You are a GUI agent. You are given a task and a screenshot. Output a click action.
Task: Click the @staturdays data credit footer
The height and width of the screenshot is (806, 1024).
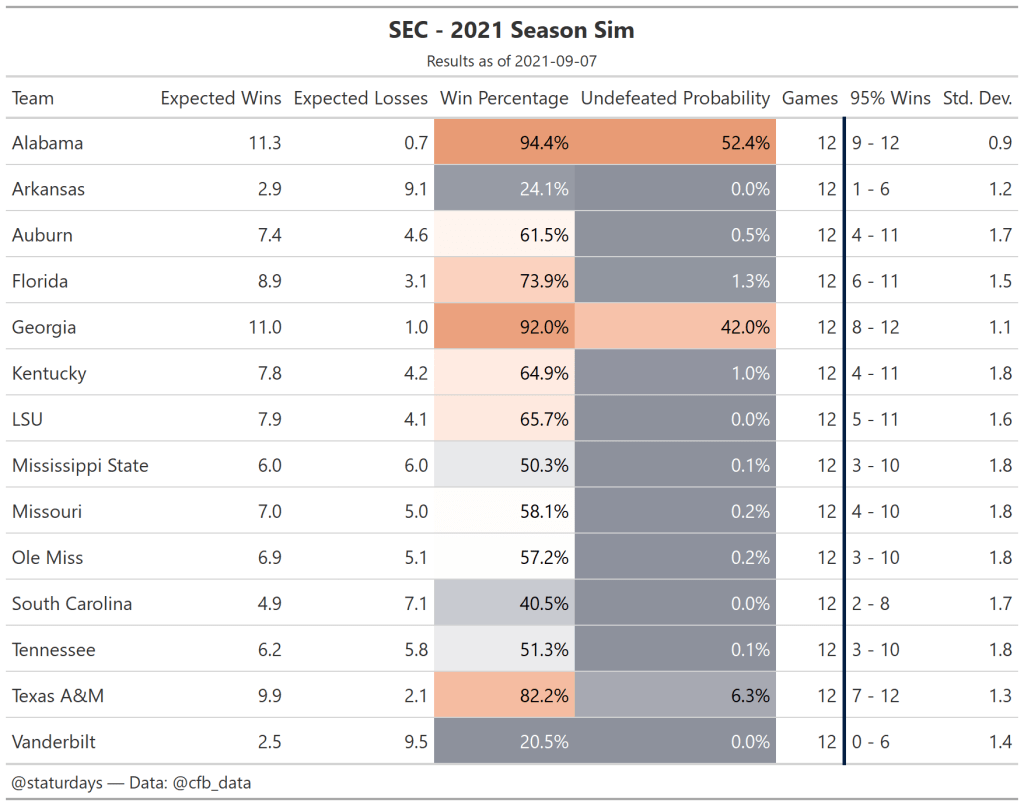click(x=131, y=783)
